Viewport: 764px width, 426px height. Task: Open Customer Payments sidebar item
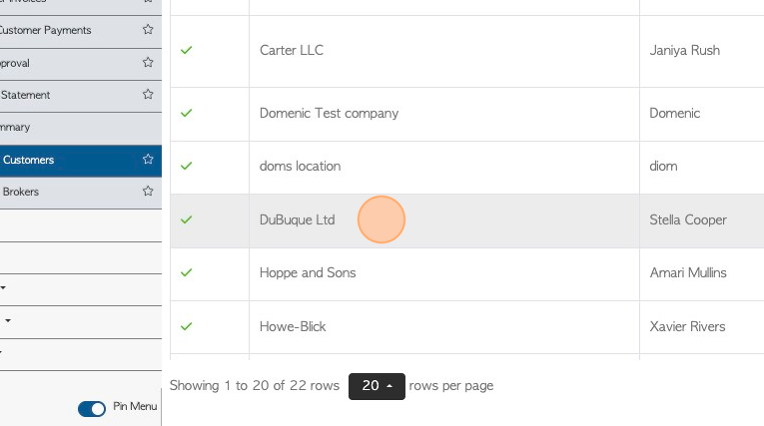tap(46, 30)
